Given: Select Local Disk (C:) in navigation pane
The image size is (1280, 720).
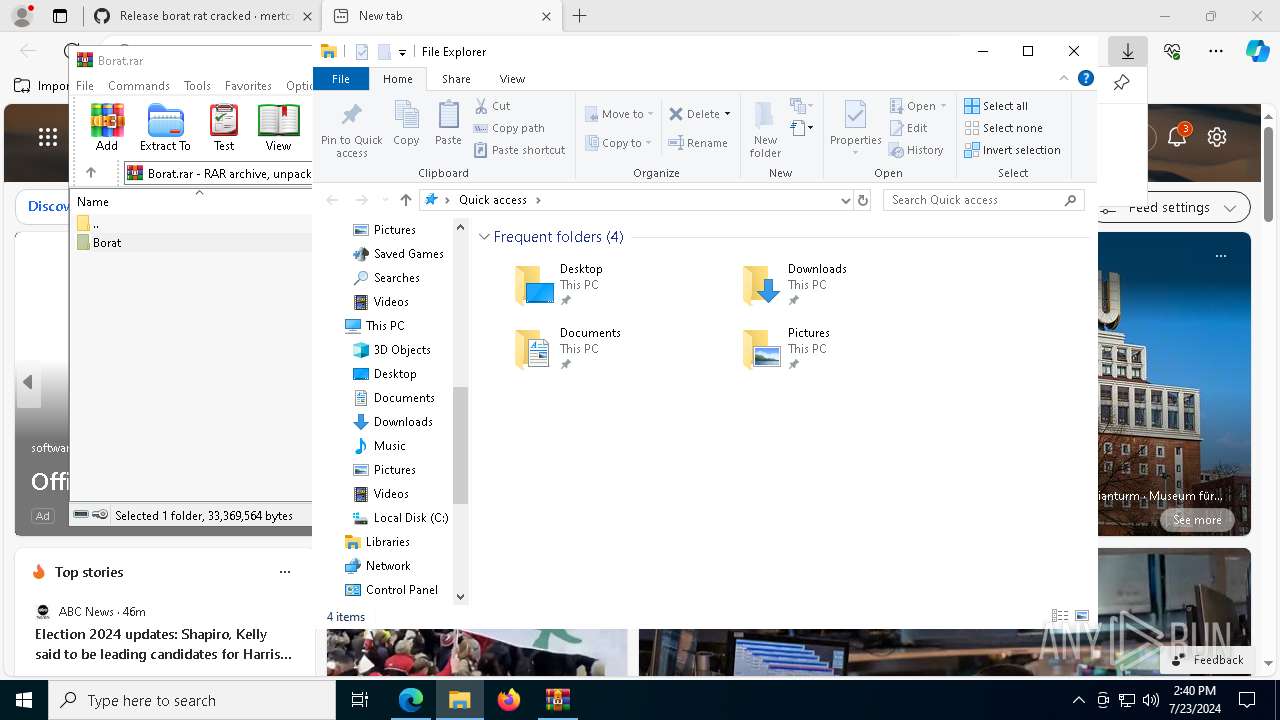Looking at the screenshot, I should coord(400,518).
